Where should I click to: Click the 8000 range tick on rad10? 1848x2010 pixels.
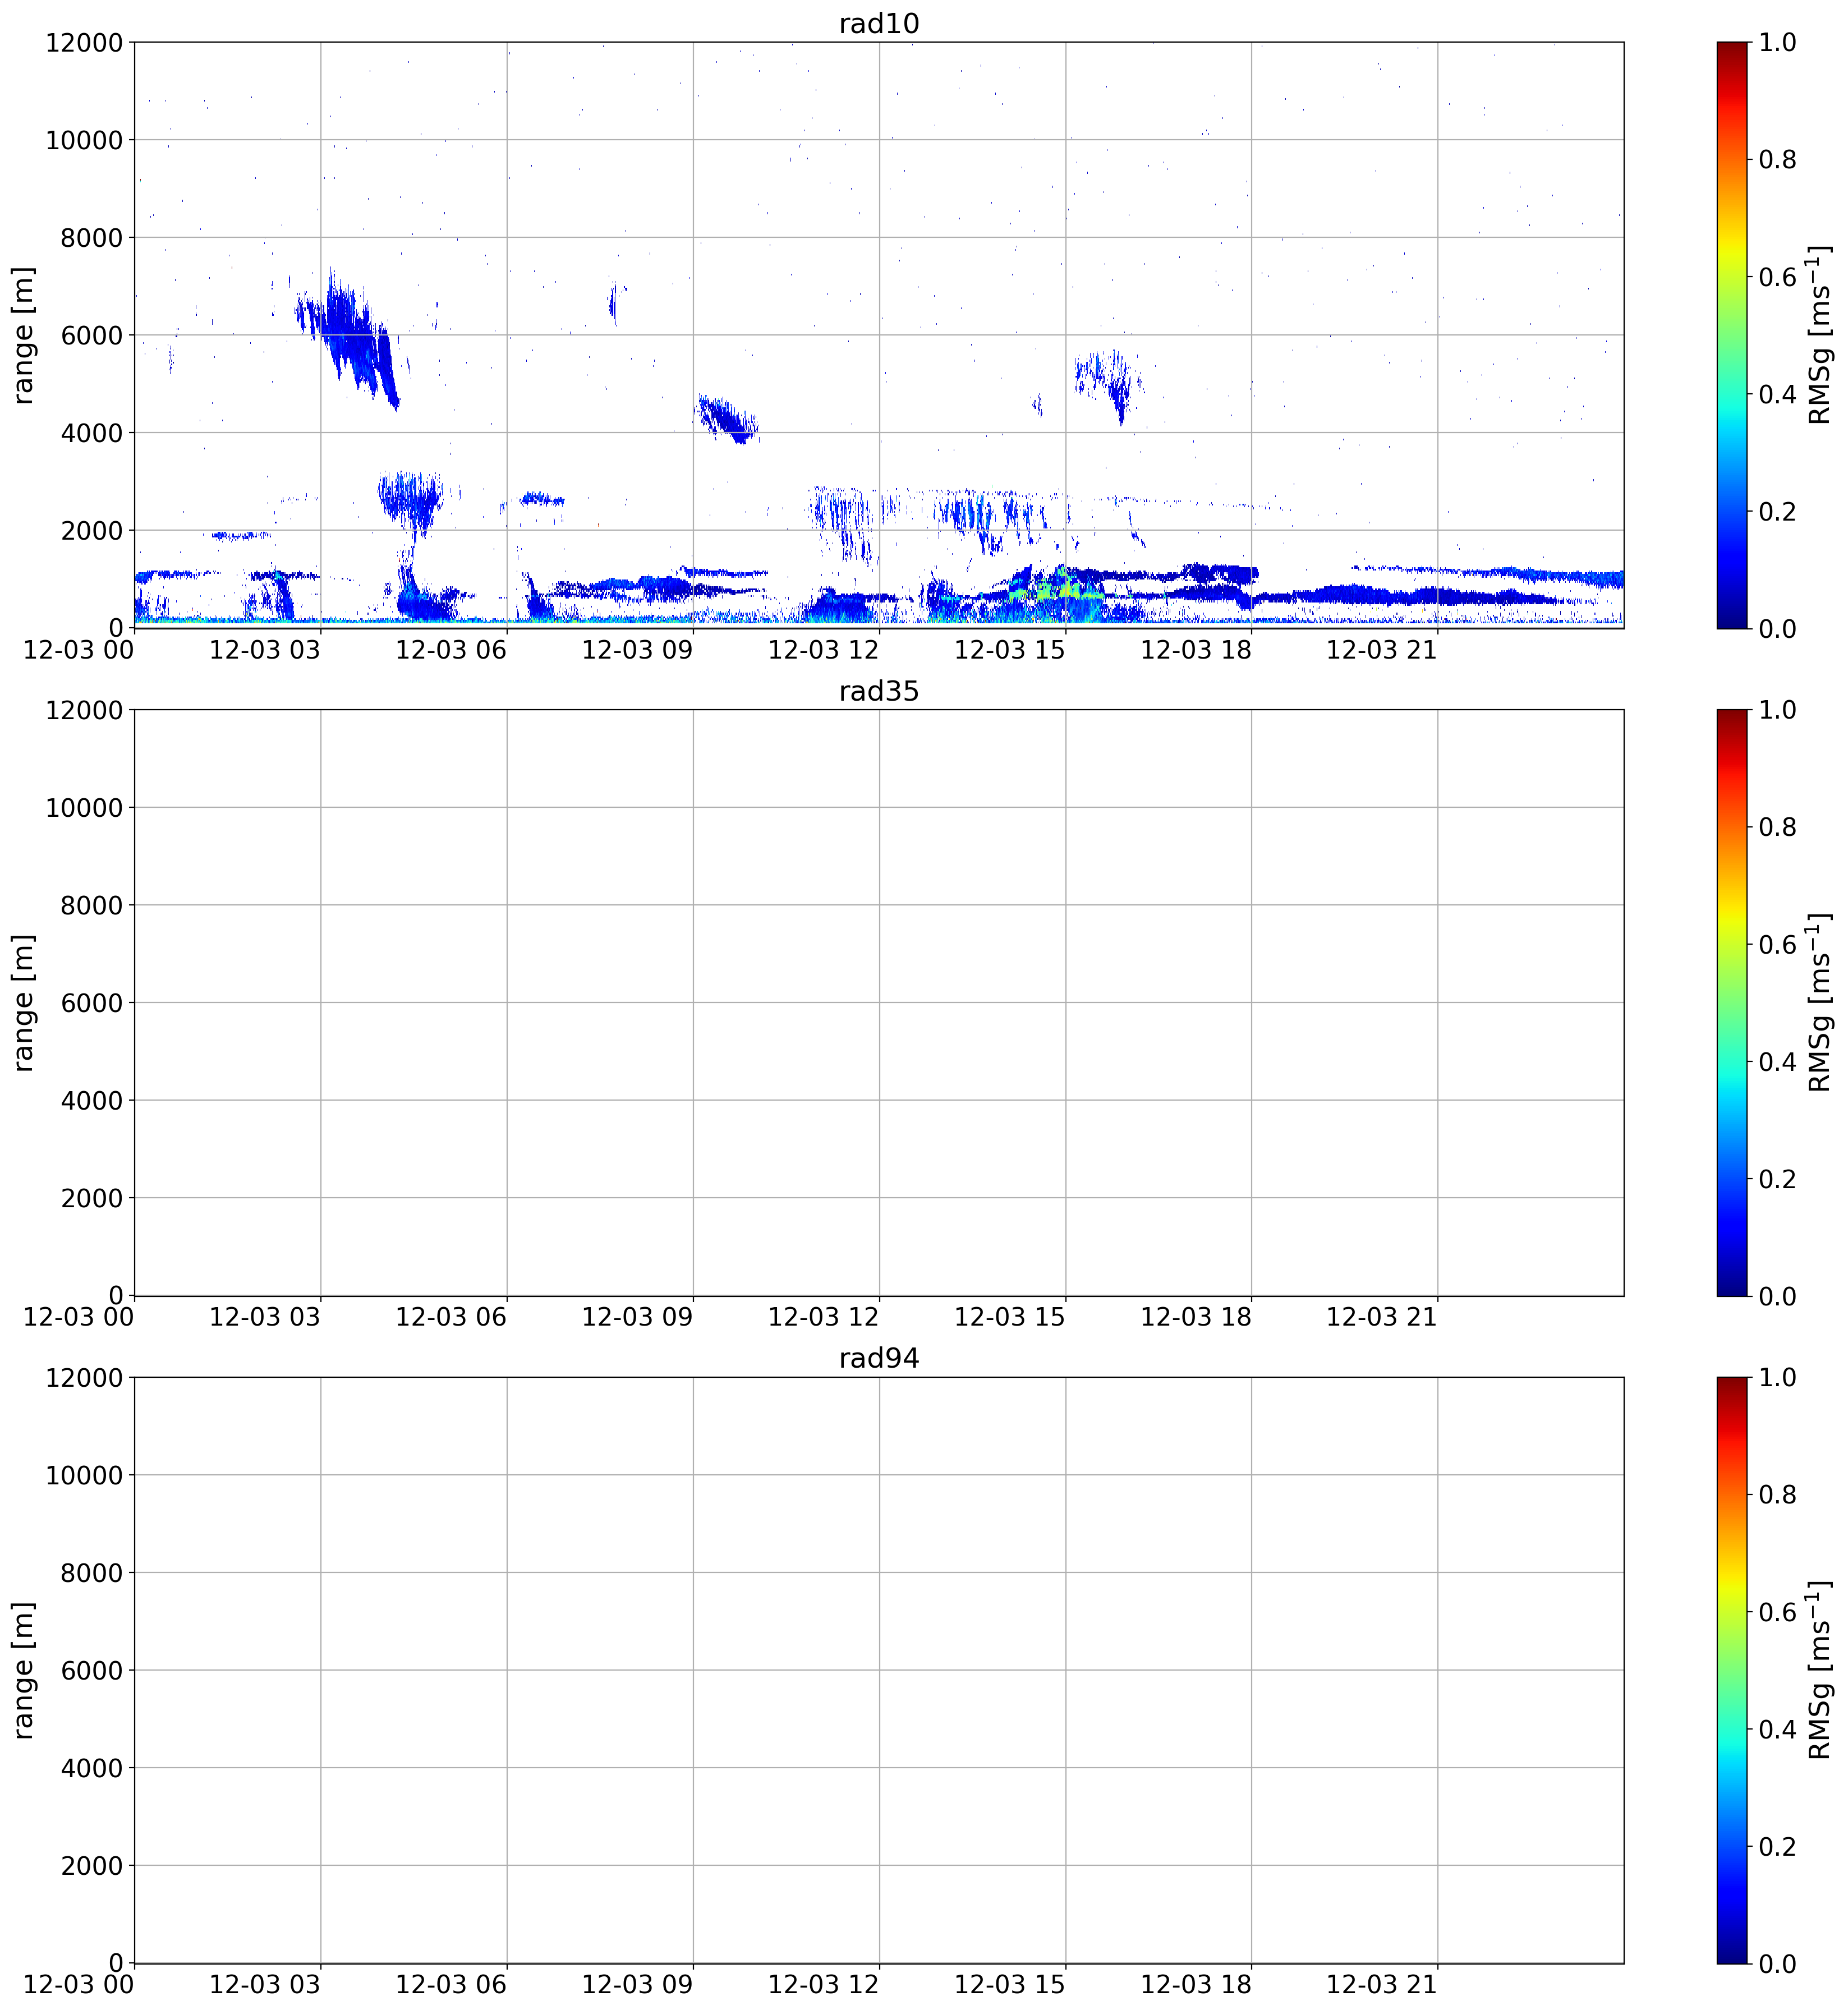92,238
